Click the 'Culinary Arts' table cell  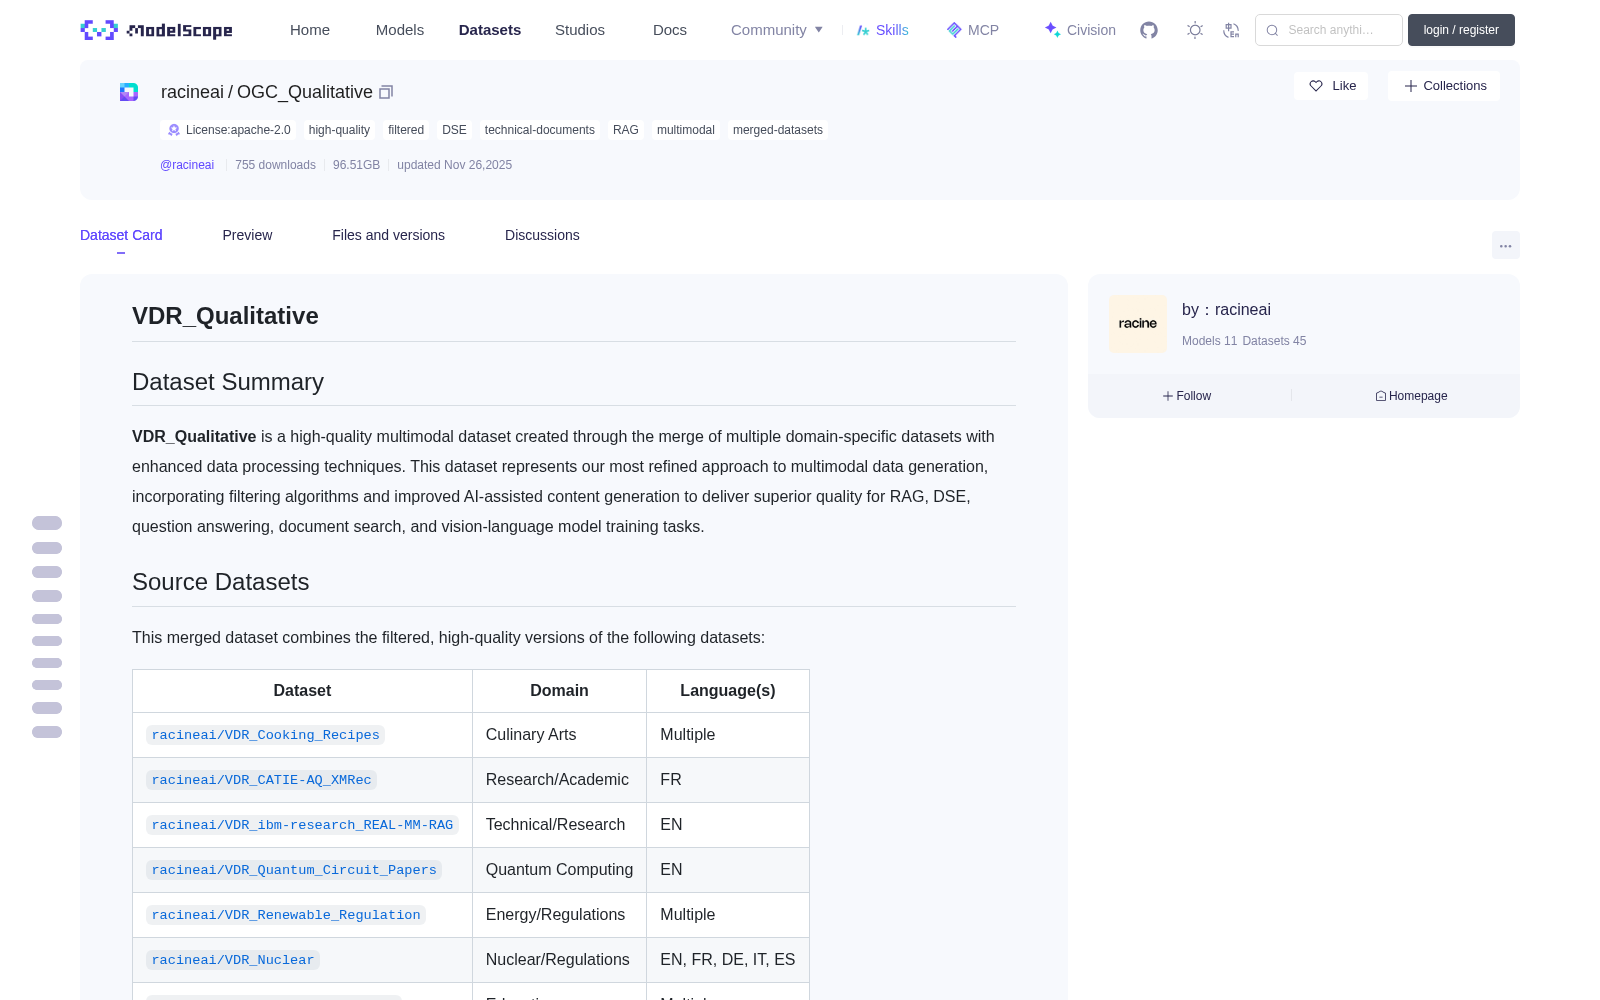pos(559,735)
